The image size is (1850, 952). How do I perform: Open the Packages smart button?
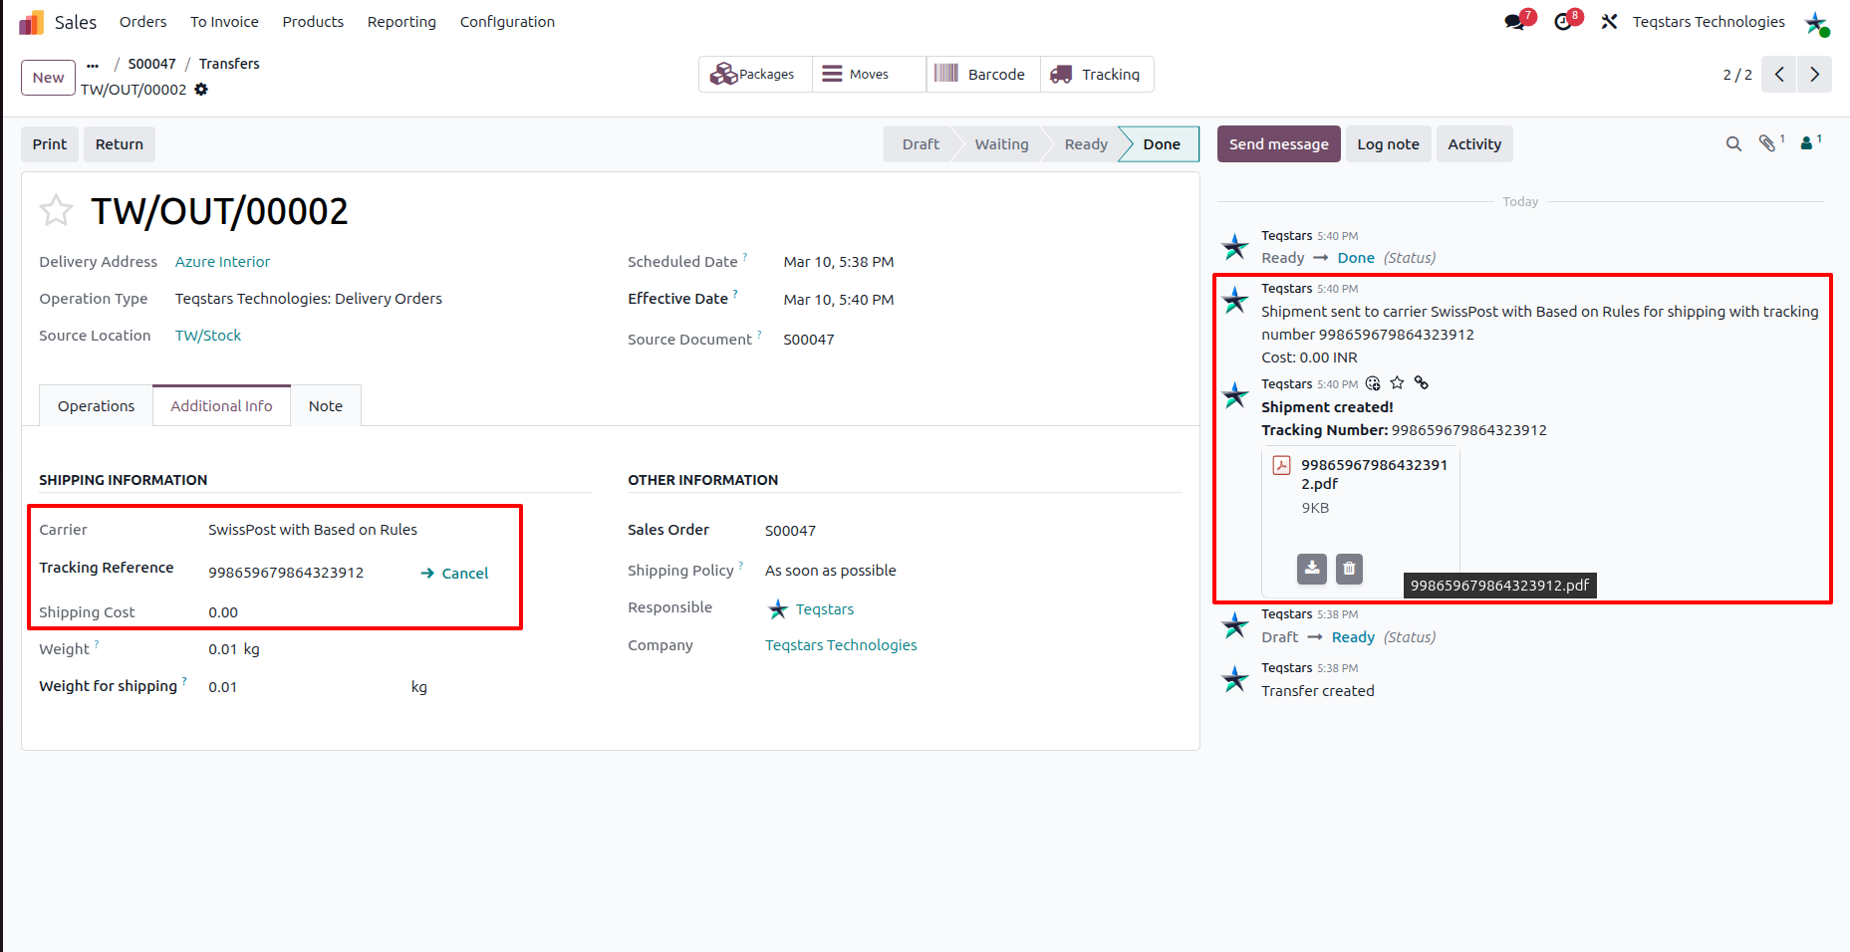755,74
